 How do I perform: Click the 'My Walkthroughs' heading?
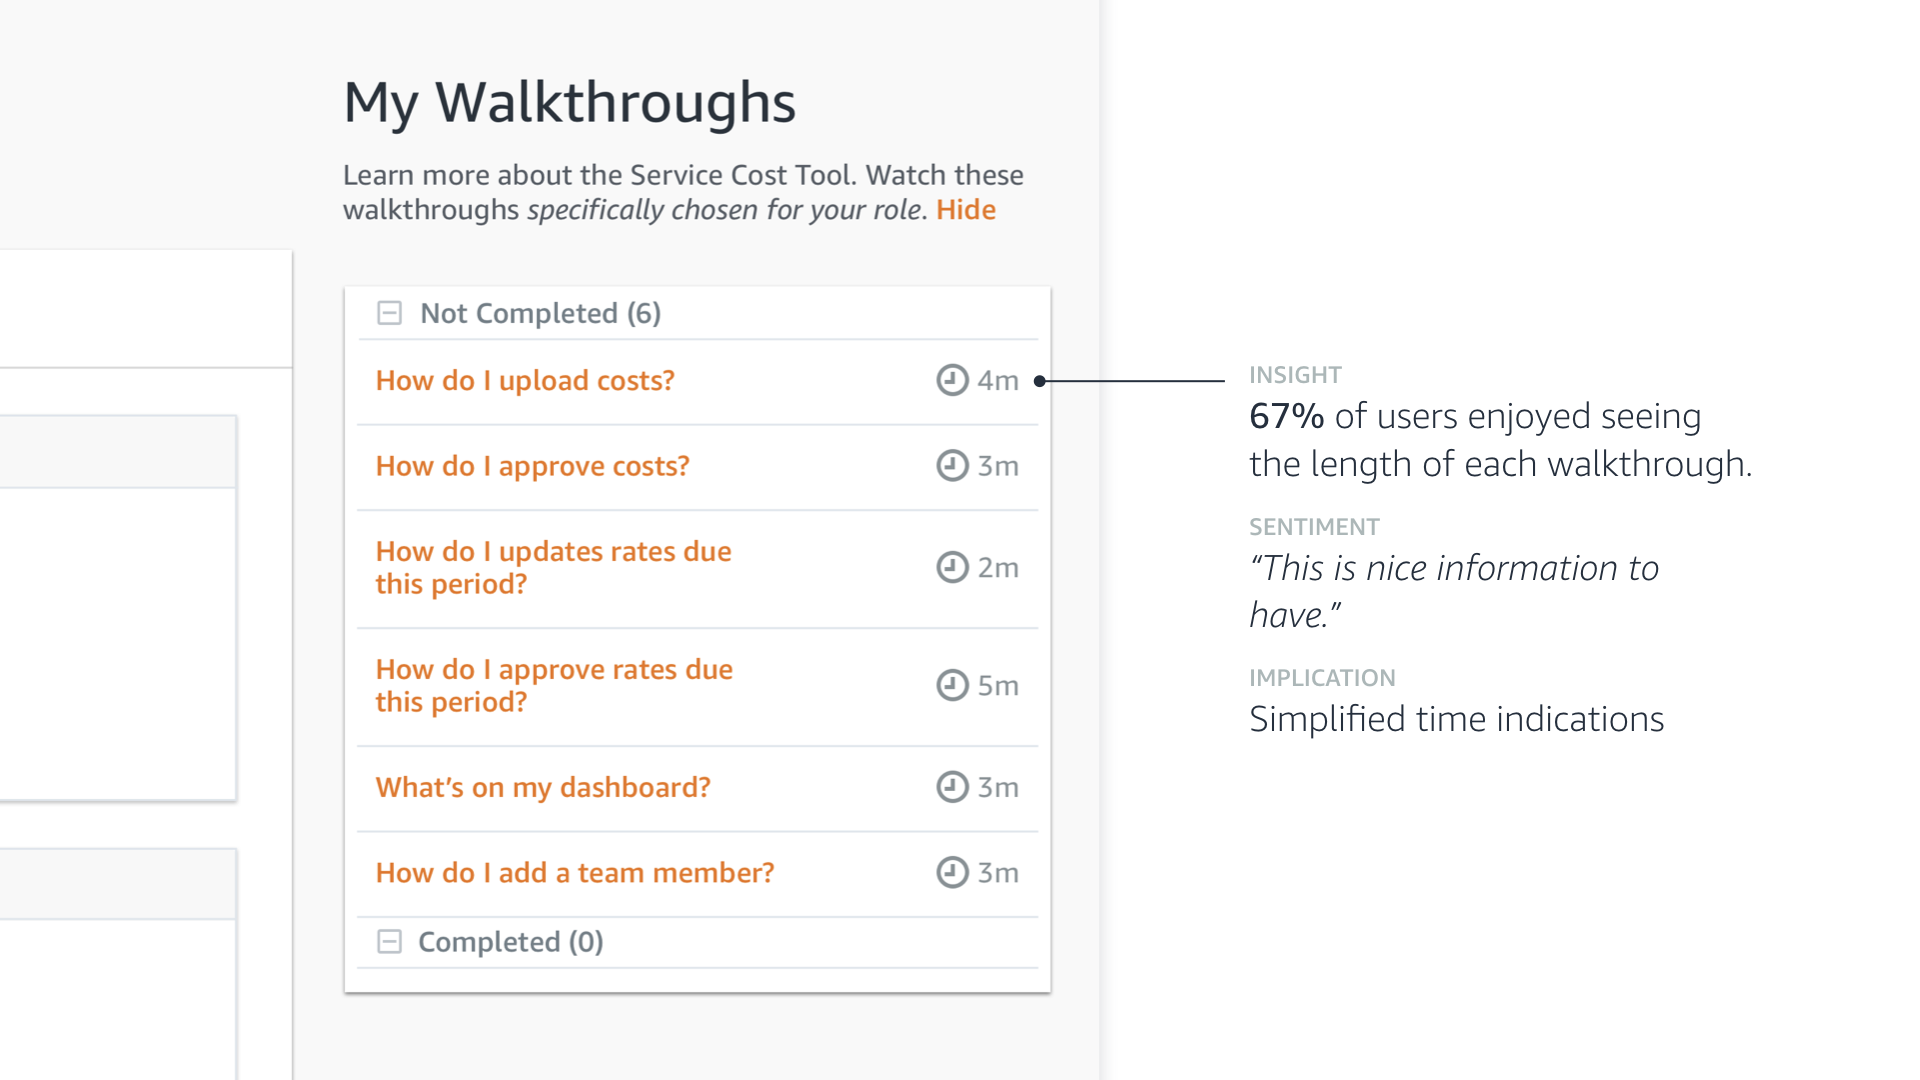569,102
